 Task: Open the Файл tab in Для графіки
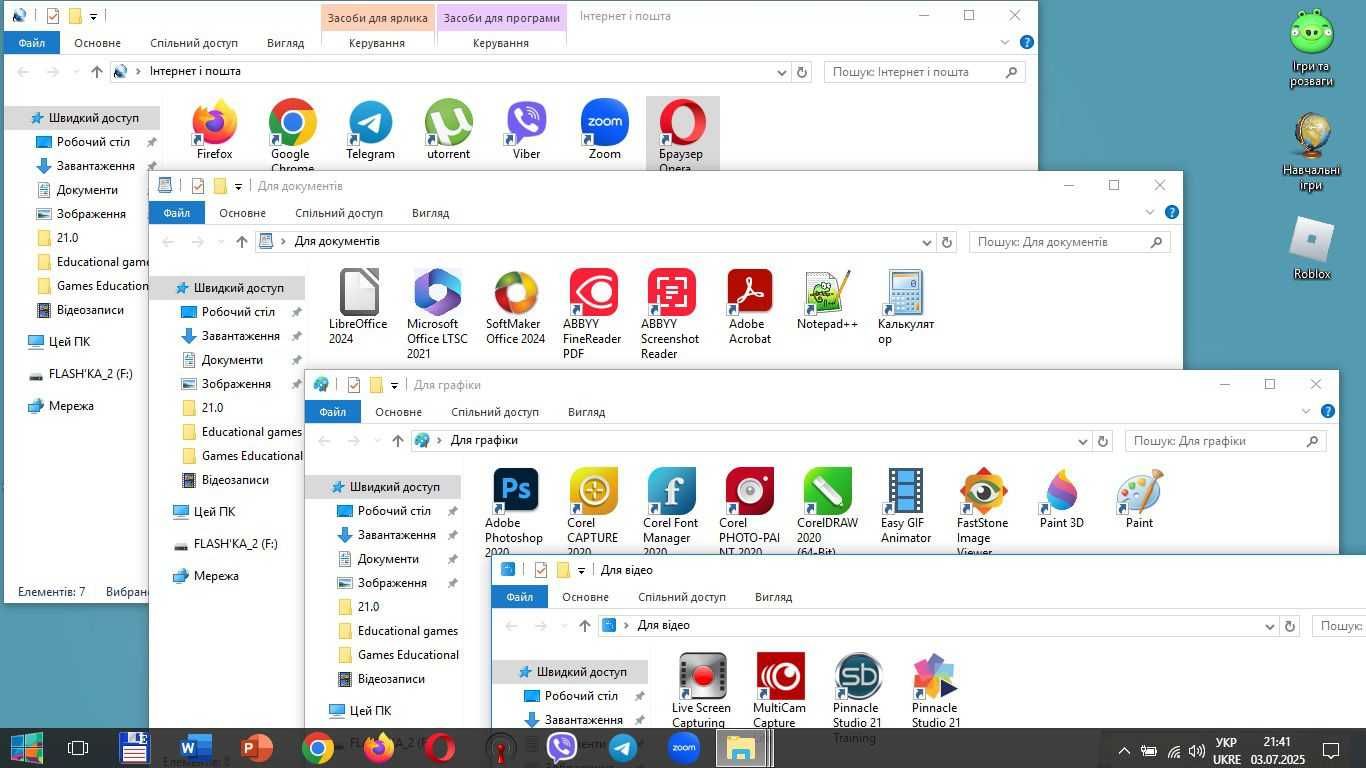tap(333, 412)
